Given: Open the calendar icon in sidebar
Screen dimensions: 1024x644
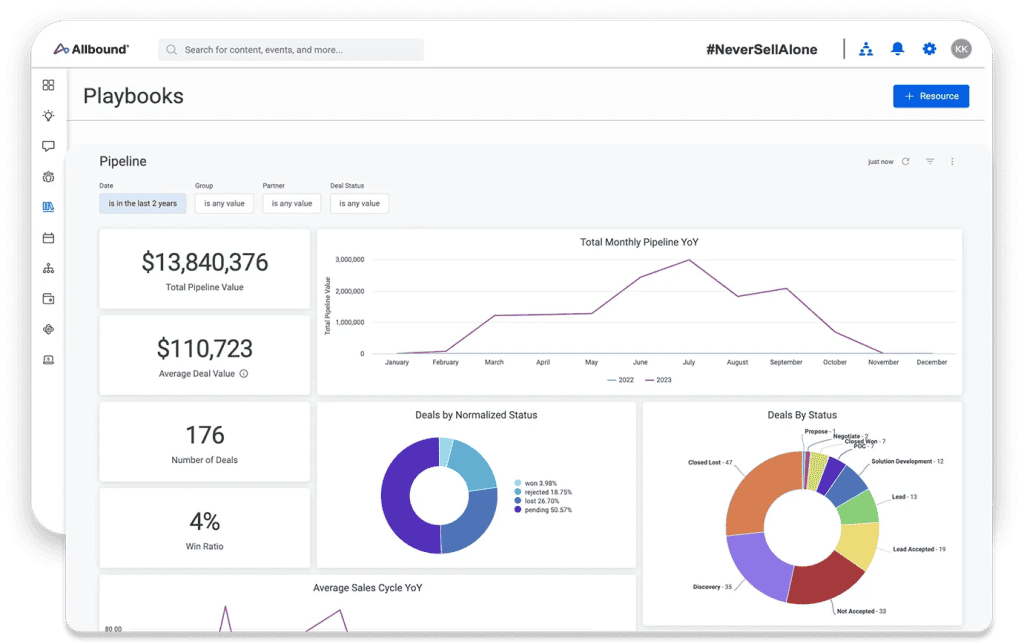Looking at the screenshot, I should (x=48, y=238).
